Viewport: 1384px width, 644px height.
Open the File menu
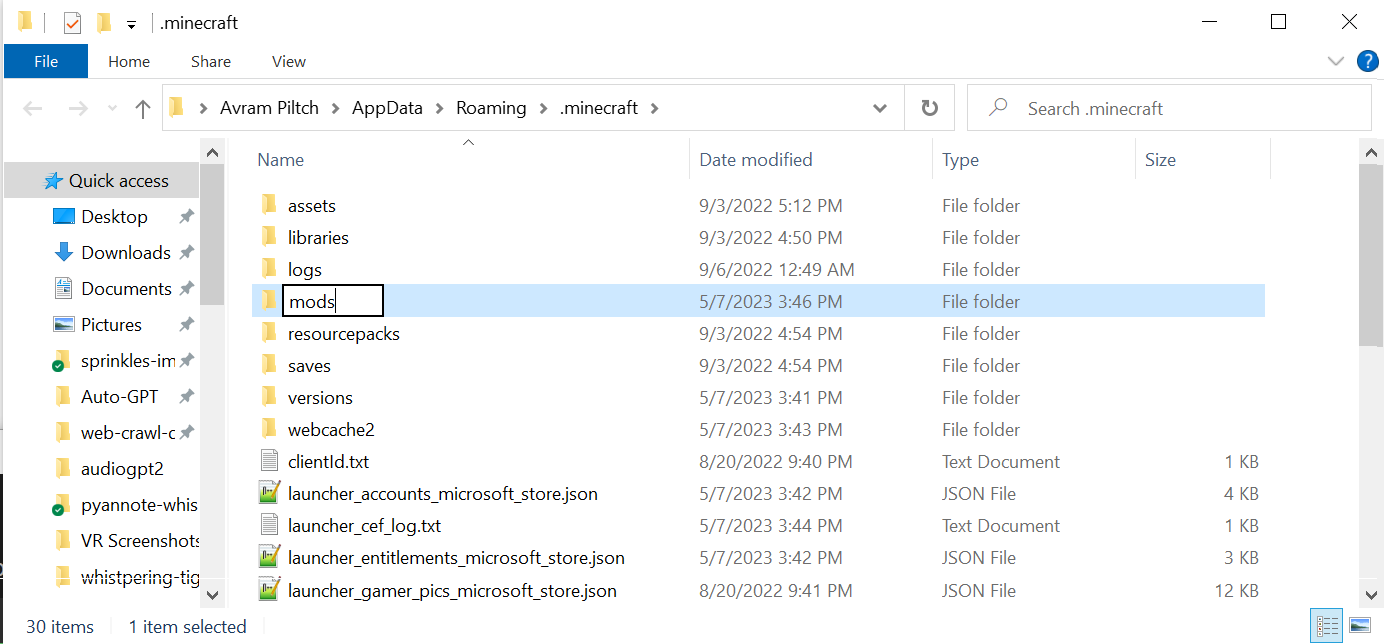[46, 61]
